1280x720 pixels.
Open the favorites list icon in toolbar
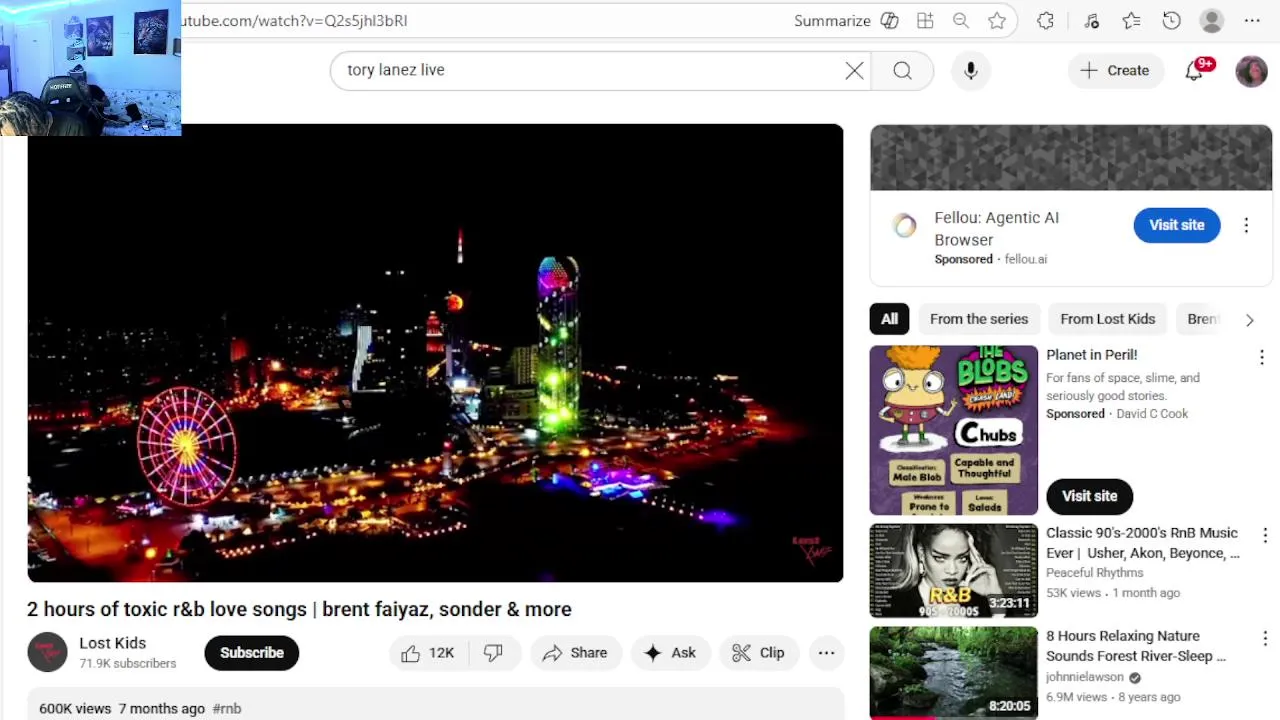[x=1131, y=20]
